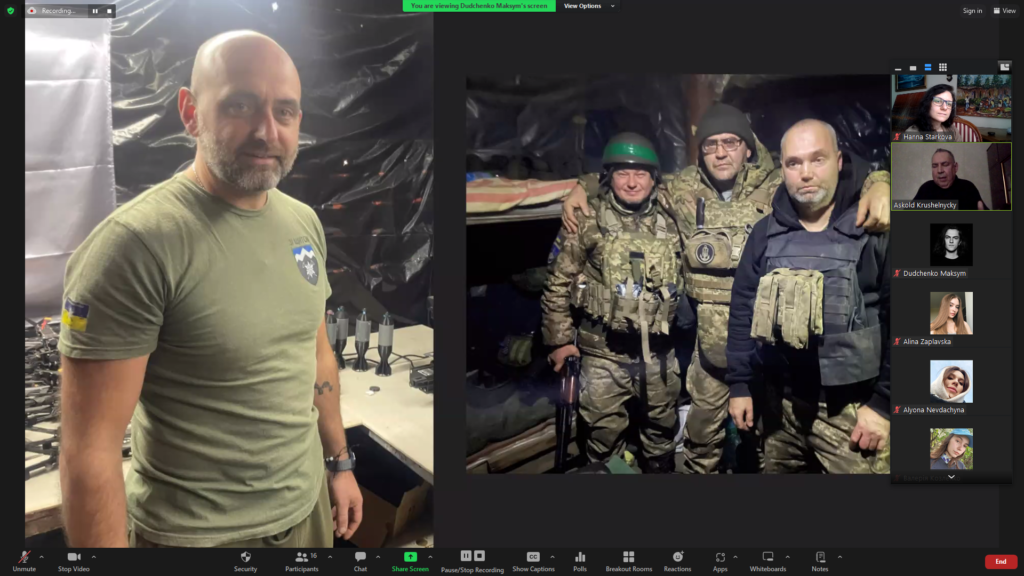Click the green Share Screen icon

tap(410, 556)
